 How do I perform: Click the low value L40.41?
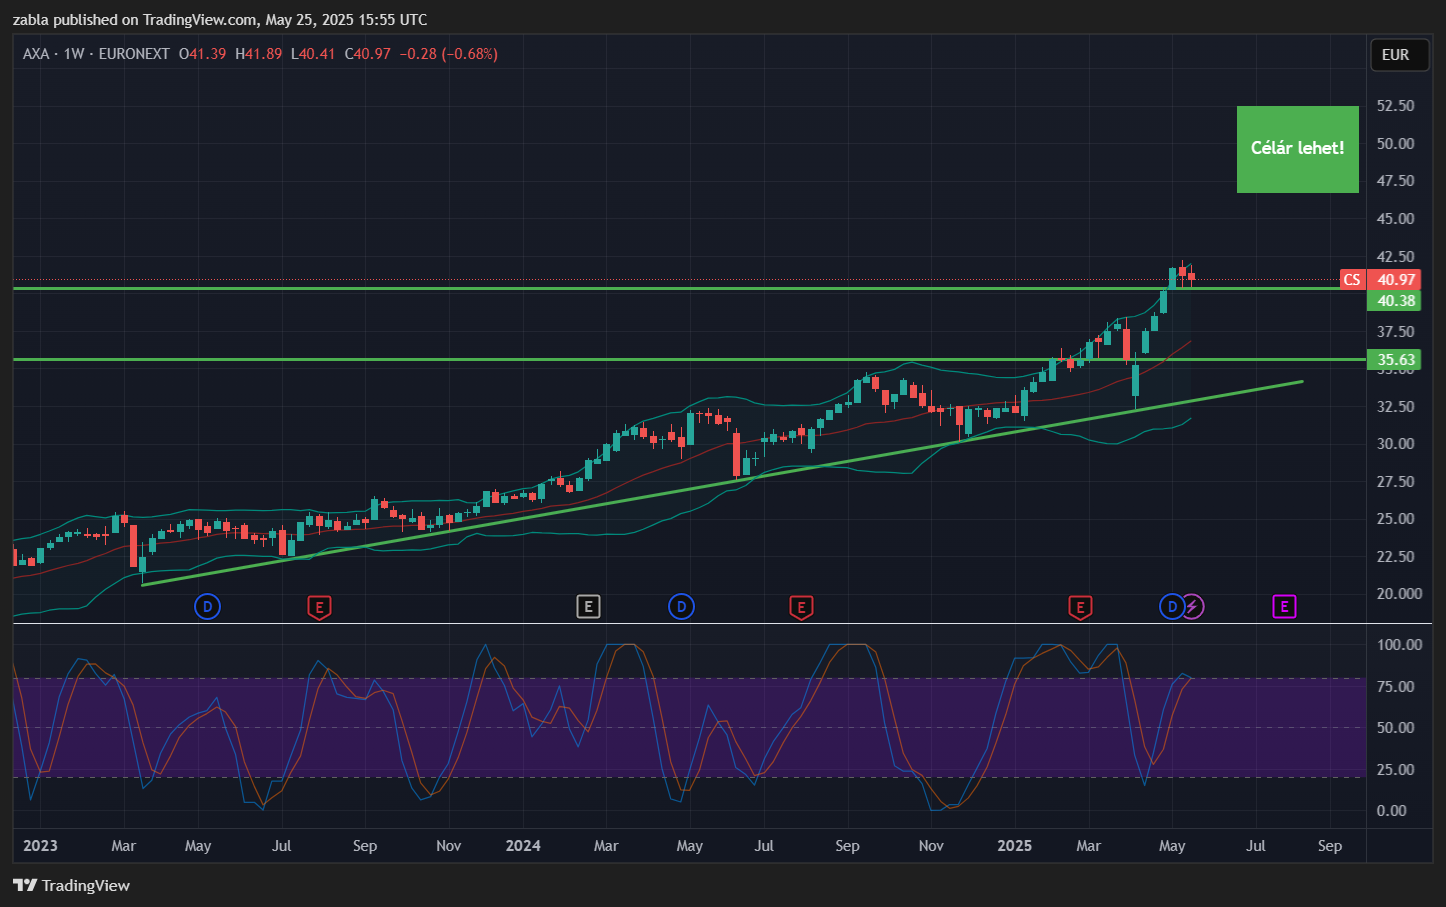coord(313,54)
